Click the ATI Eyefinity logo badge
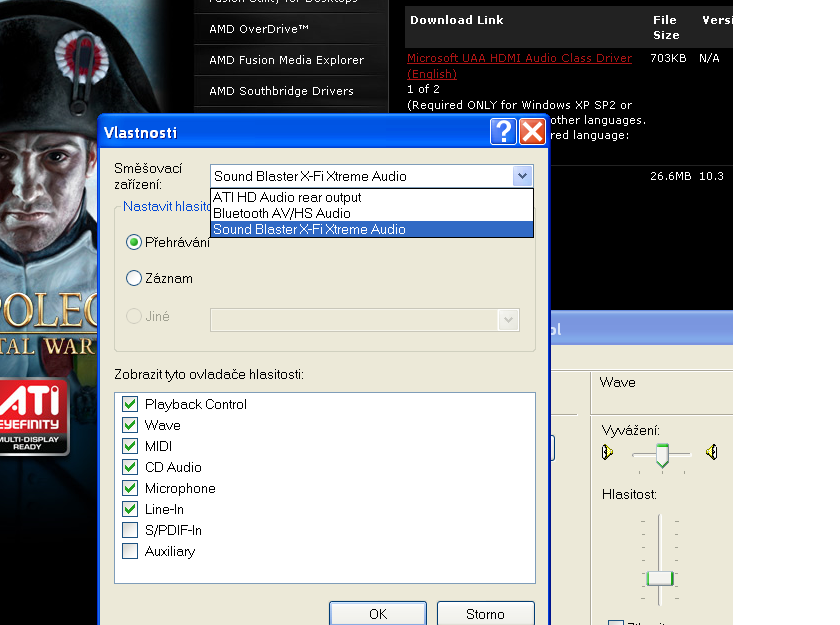This screenshot has width=840, height=625. 35,417
